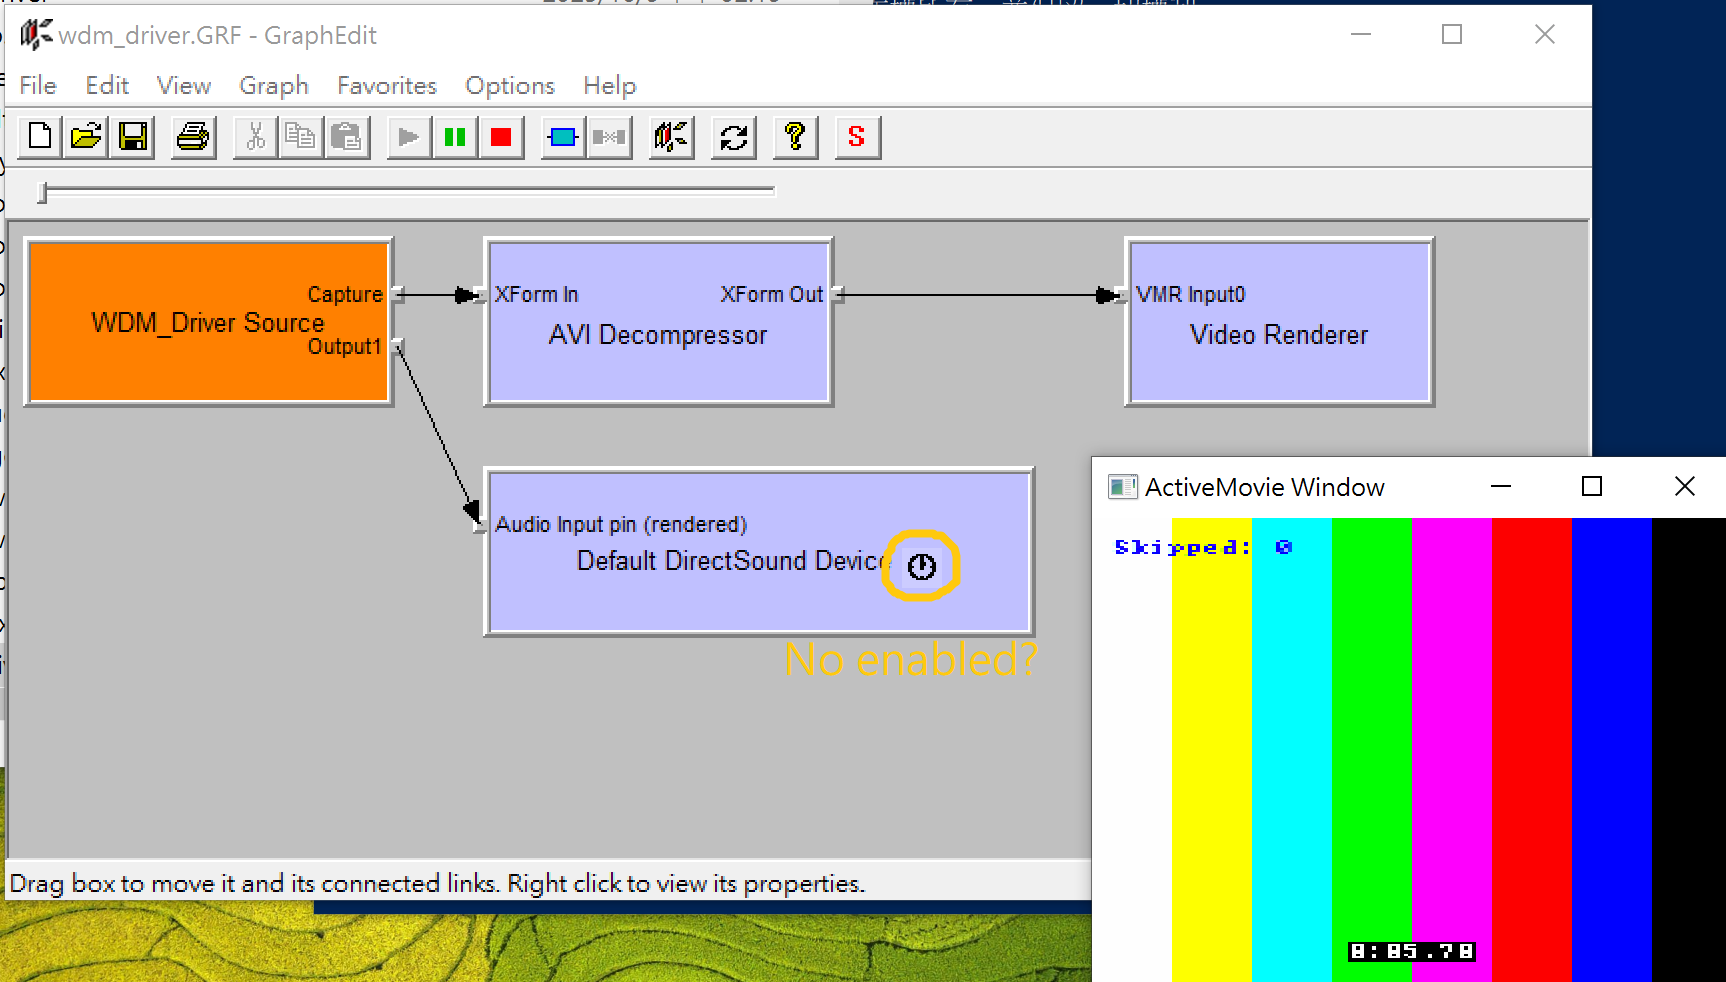The width and height of the screenshot is (1726, 982).
Task: Stop the graph with the red stop button
Action: [501, 137]
